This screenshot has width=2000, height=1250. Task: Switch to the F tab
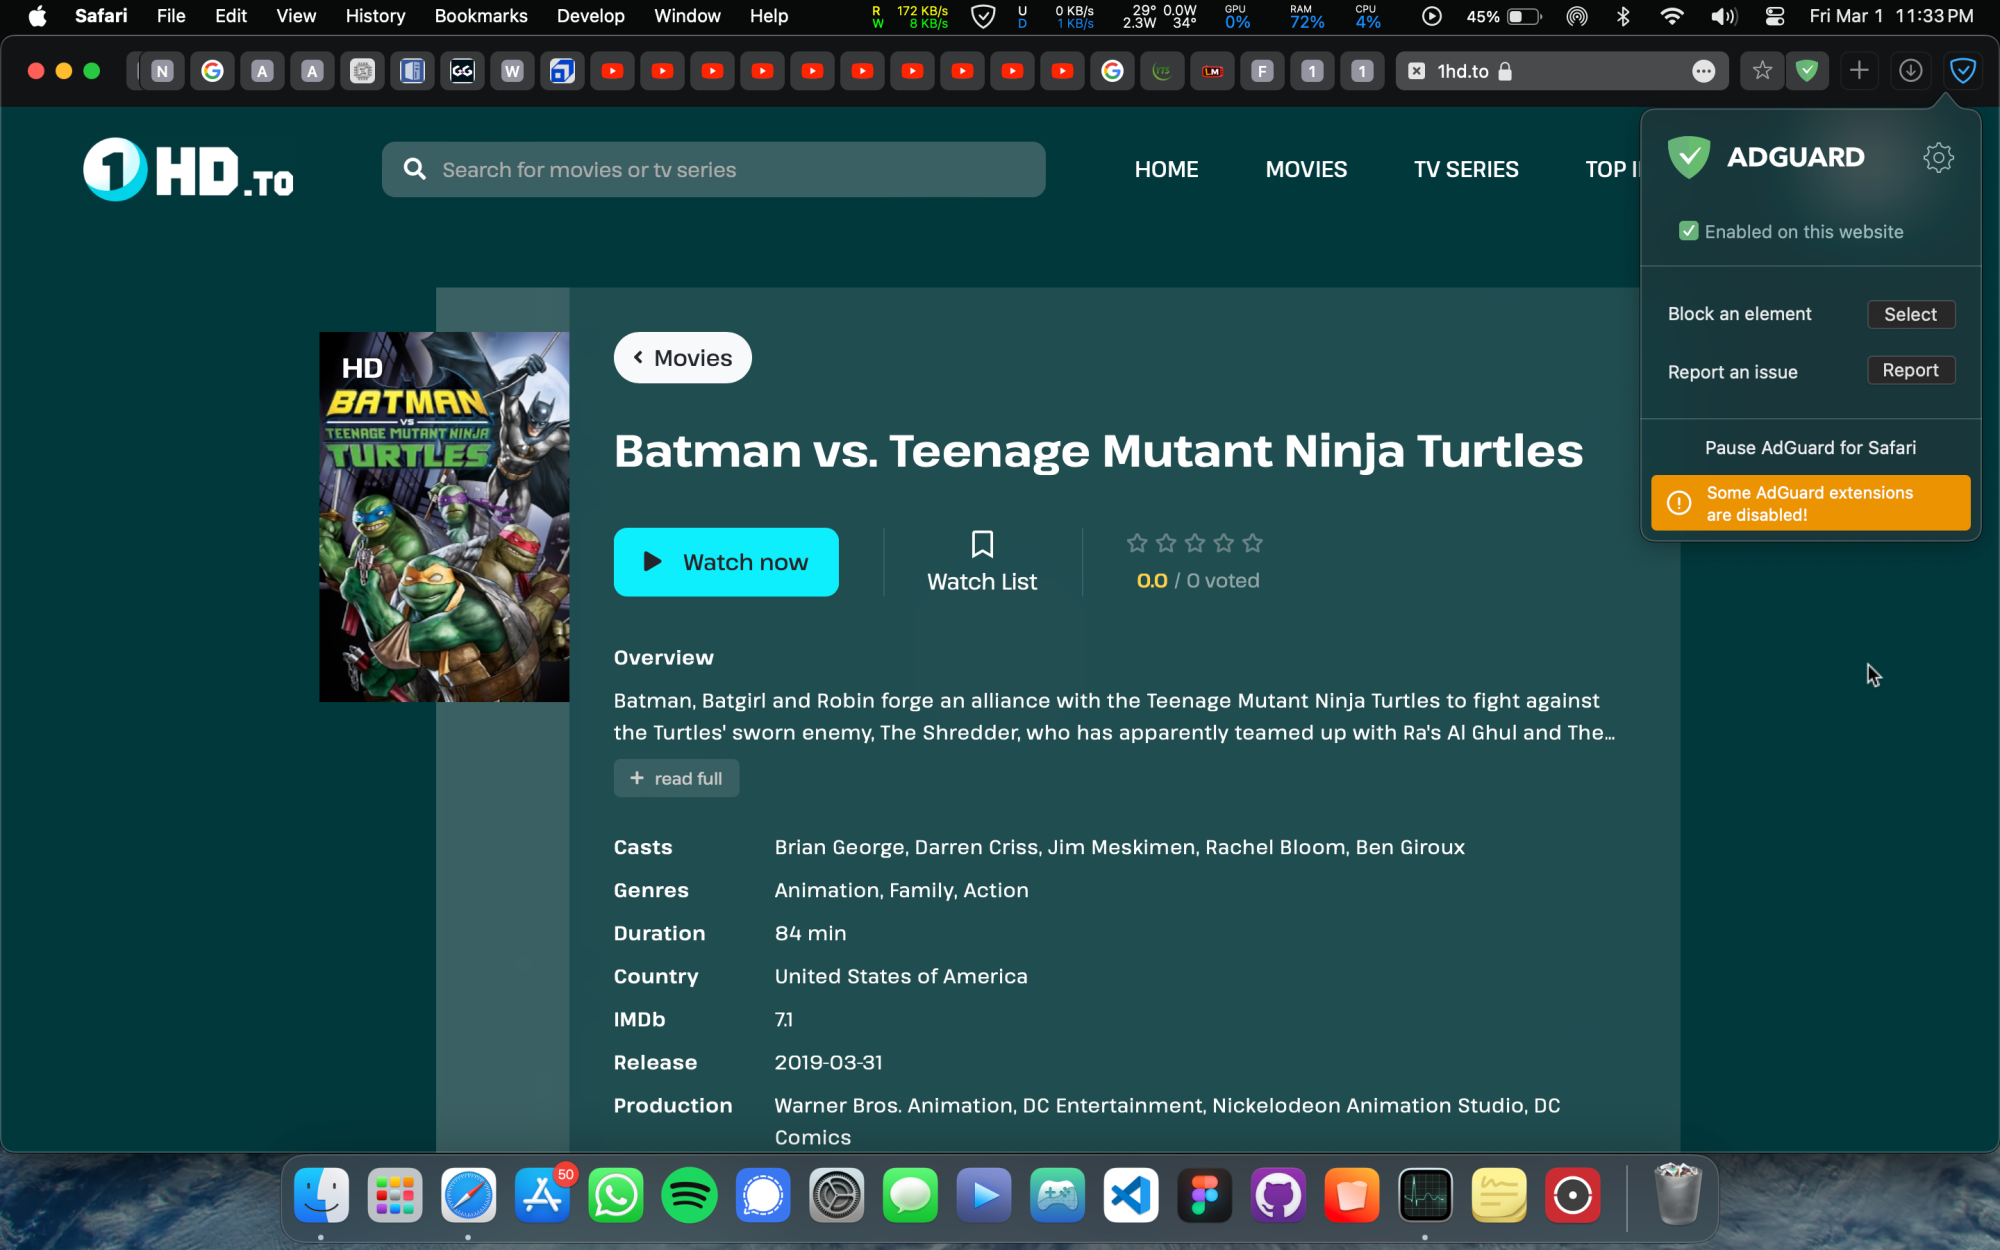click(1262, 71)
